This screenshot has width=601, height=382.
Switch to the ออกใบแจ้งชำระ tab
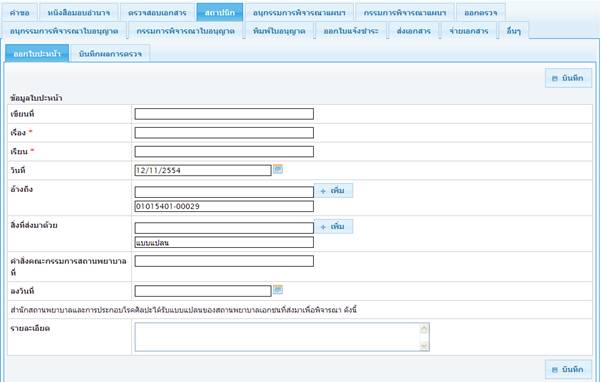351,31
